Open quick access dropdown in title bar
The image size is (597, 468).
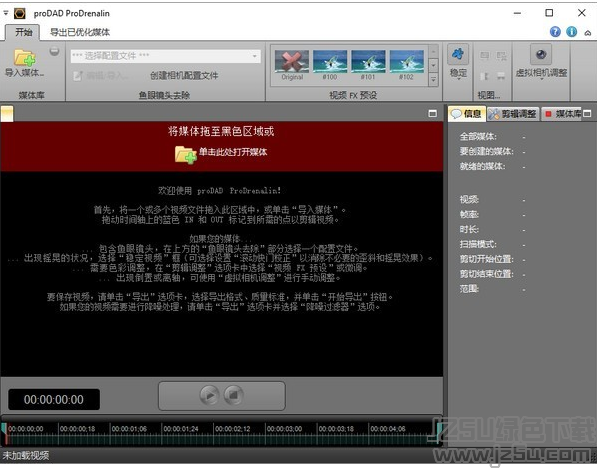pyautogui.click(x=6, y=13)
